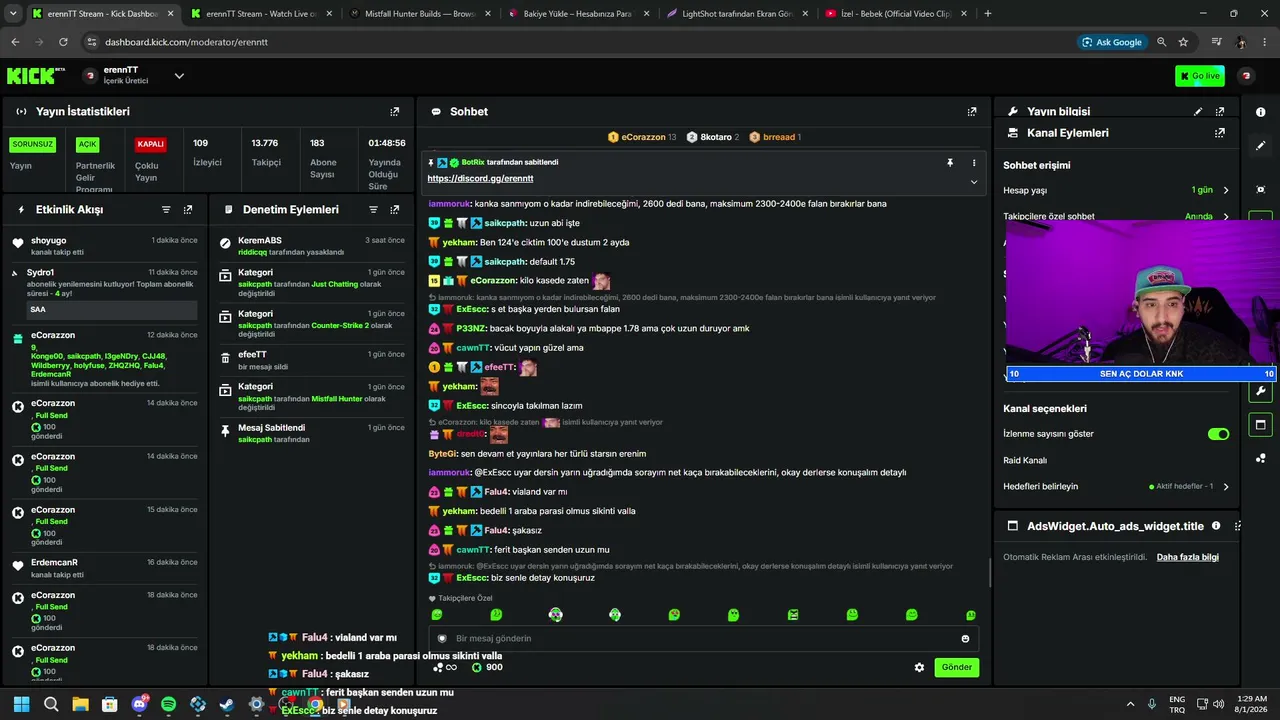Click the Raid Kanalı option
This screenshot has height=720, width=1280.
pos(1025,461)
